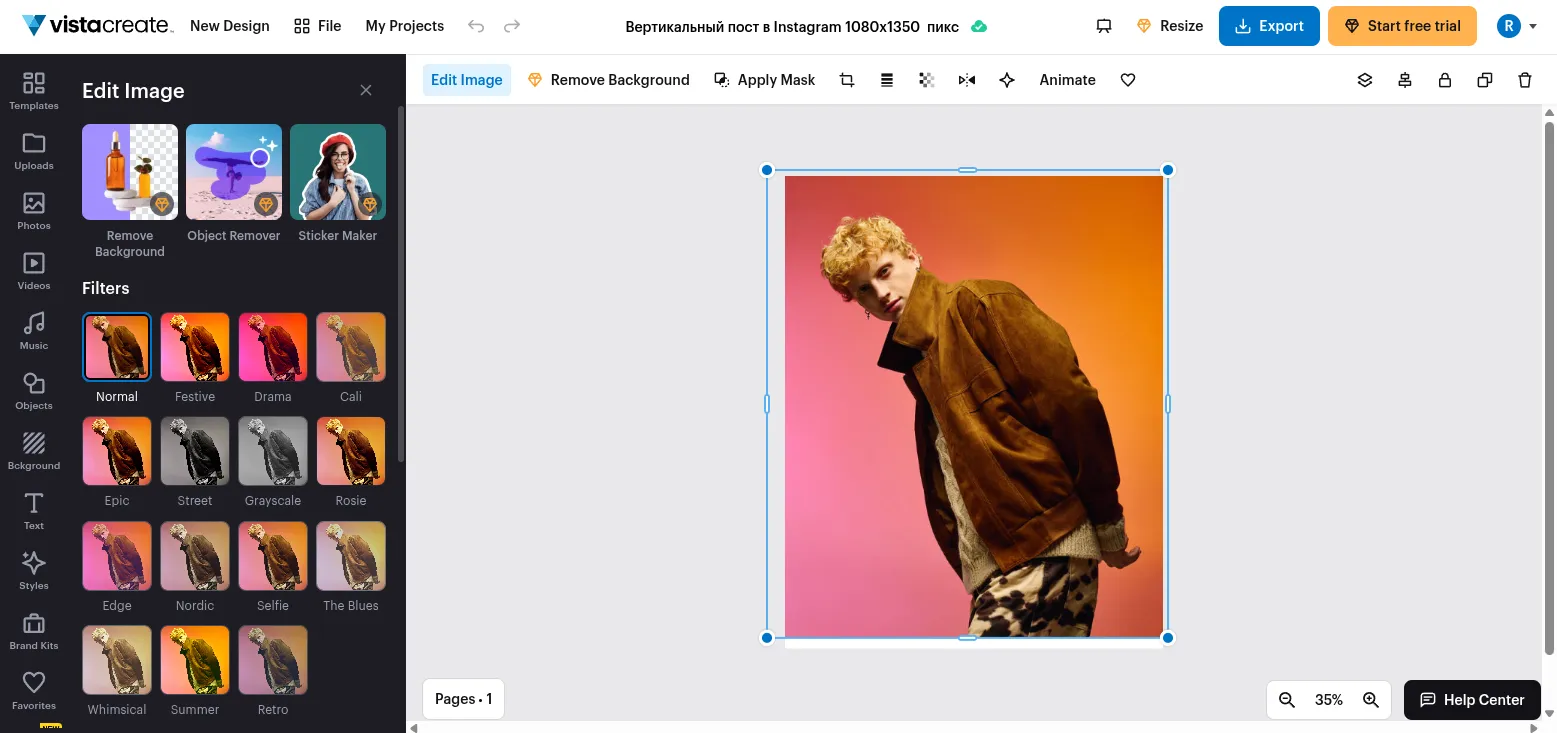Viewport: 1557px width, 733px height.
Task: Open the Photos panel in sidebar
Action: coord(33,211)
